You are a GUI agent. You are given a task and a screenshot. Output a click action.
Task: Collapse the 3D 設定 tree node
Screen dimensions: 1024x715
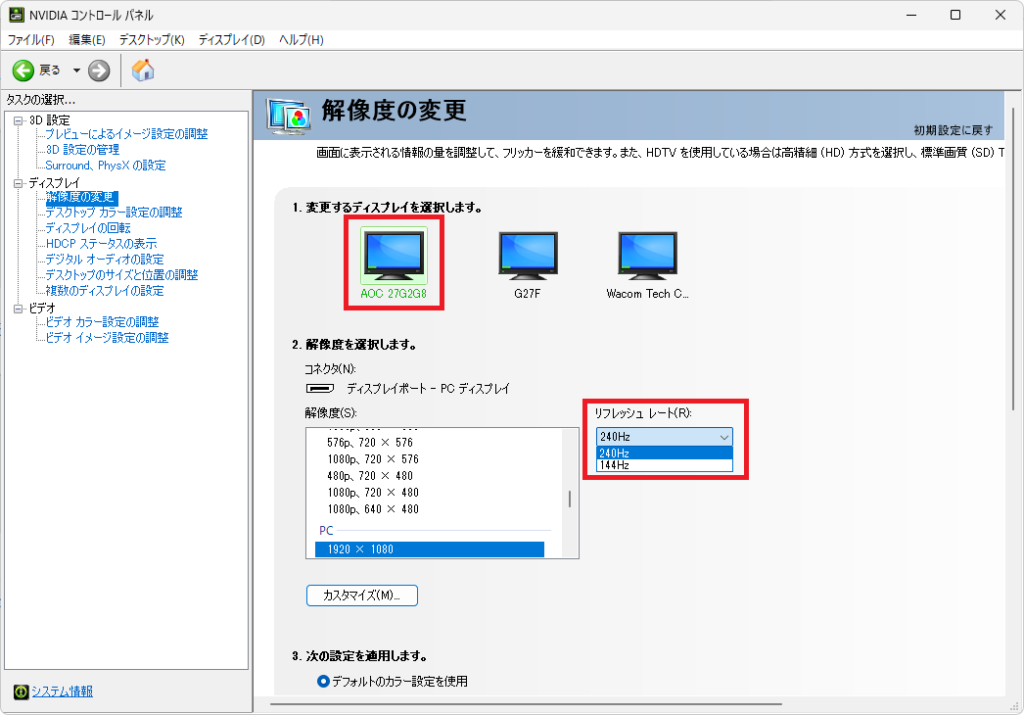pos(18,120)
